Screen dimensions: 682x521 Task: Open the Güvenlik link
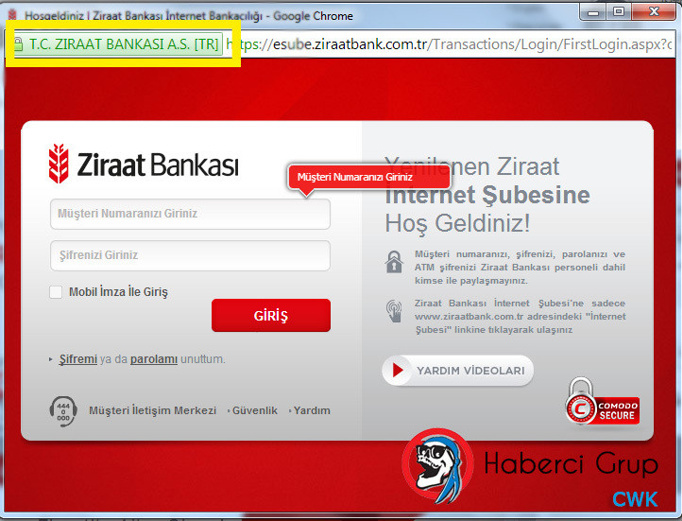[x=254, y=411]
